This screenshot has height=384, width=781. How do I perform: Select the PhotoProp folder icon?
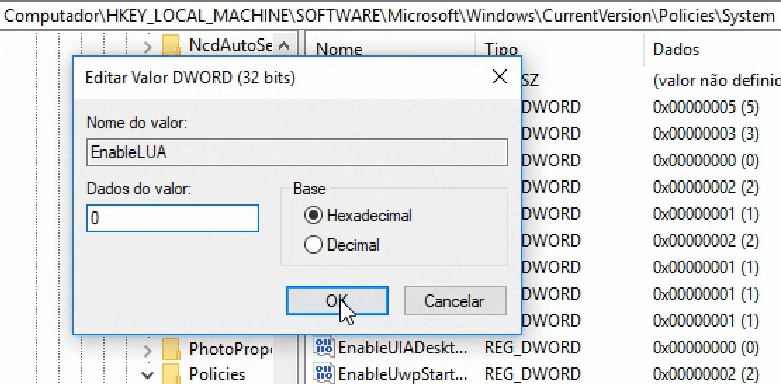[172, 349]
